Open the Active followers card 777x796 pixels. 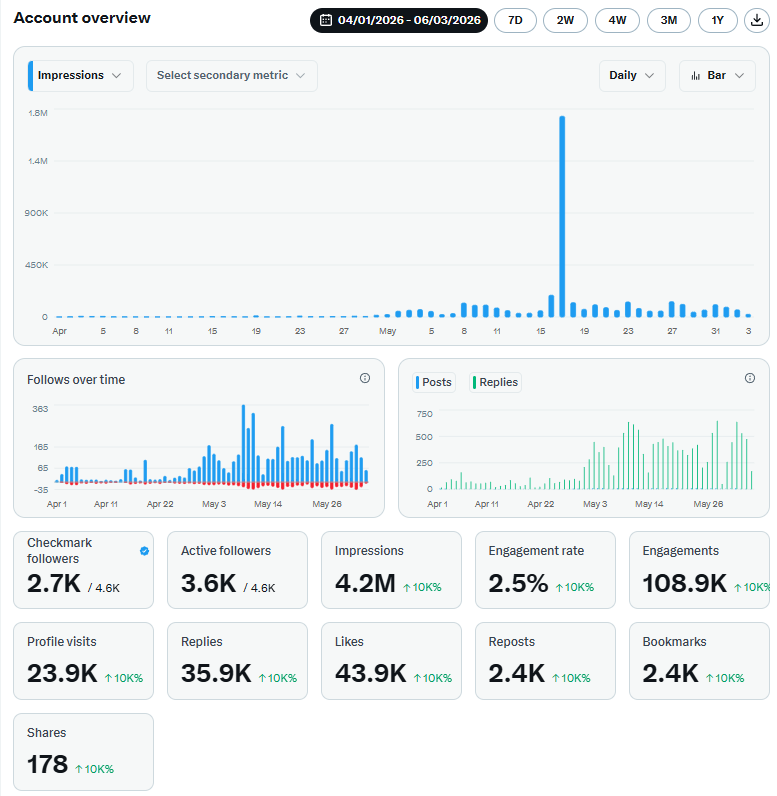pyautogui.click(x=238, y=570)
